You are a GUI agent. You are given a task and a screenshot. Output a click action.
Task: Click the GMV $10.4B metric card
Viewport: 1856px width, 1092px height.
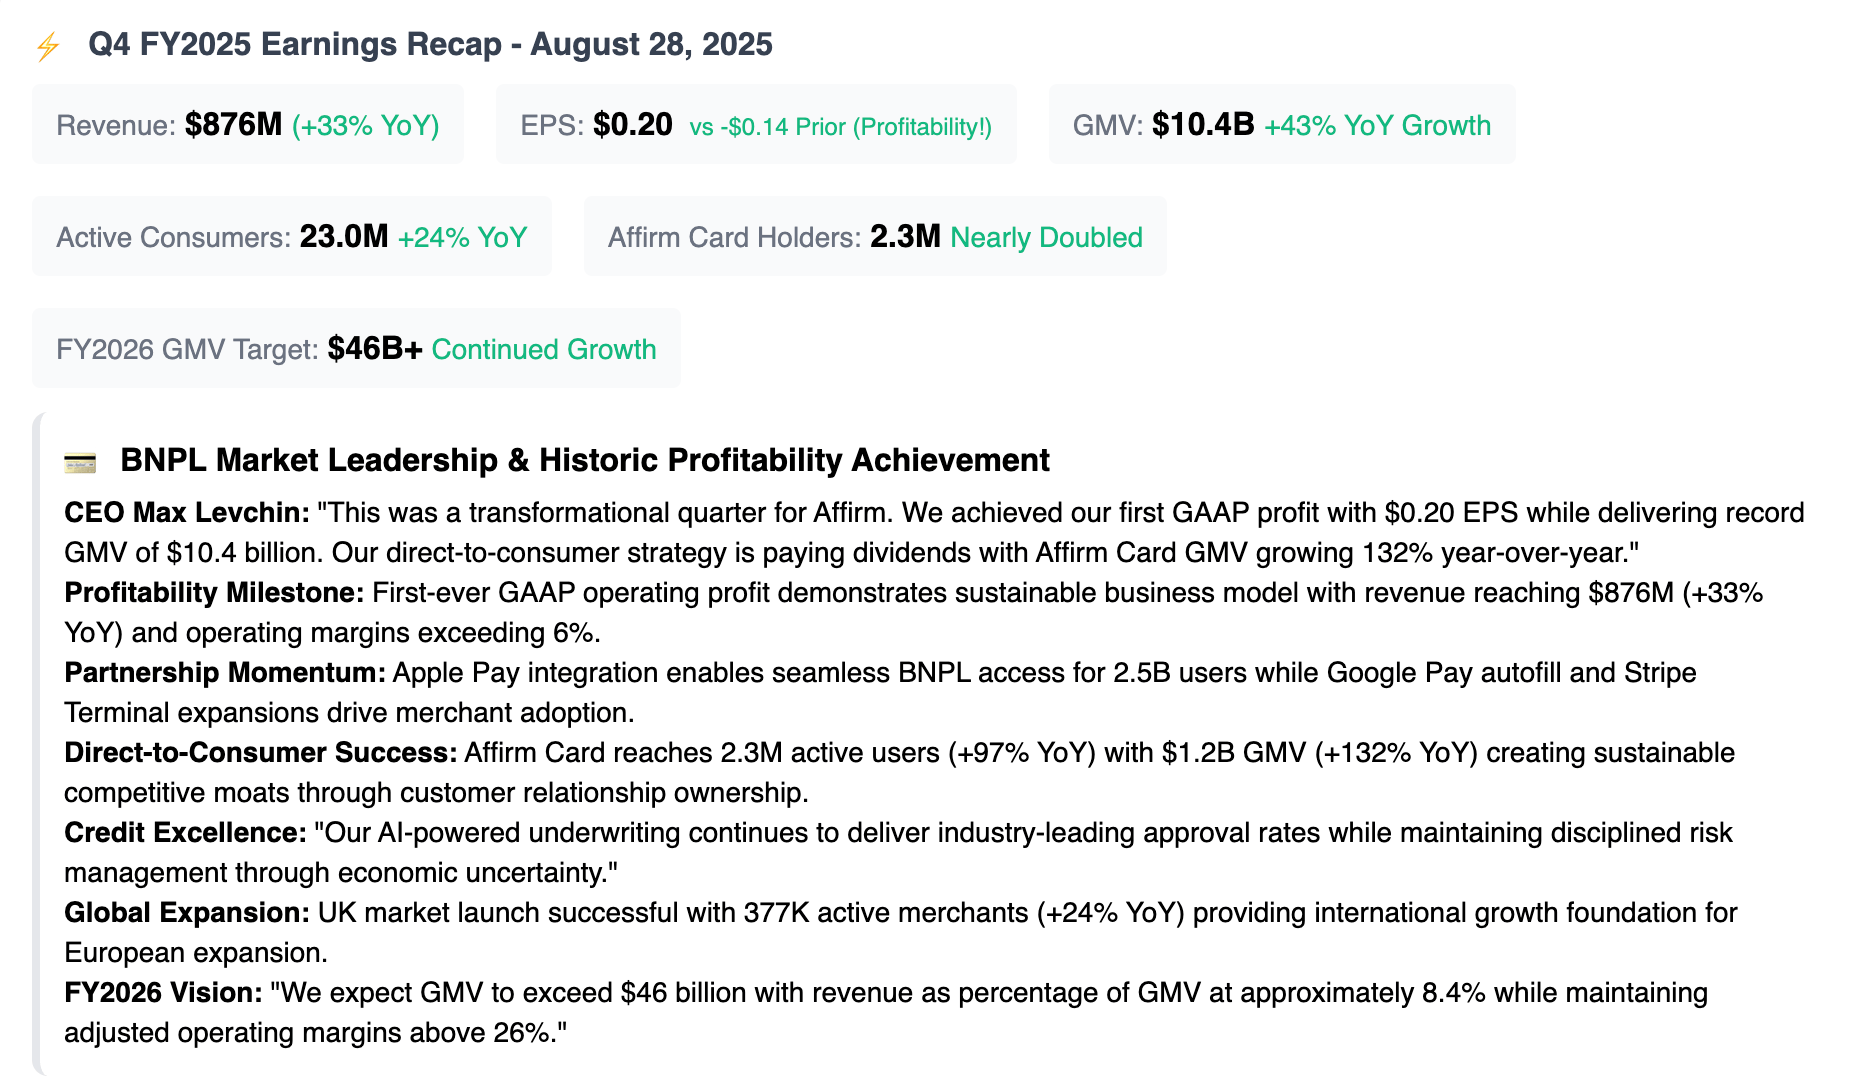coord(1282,125)
